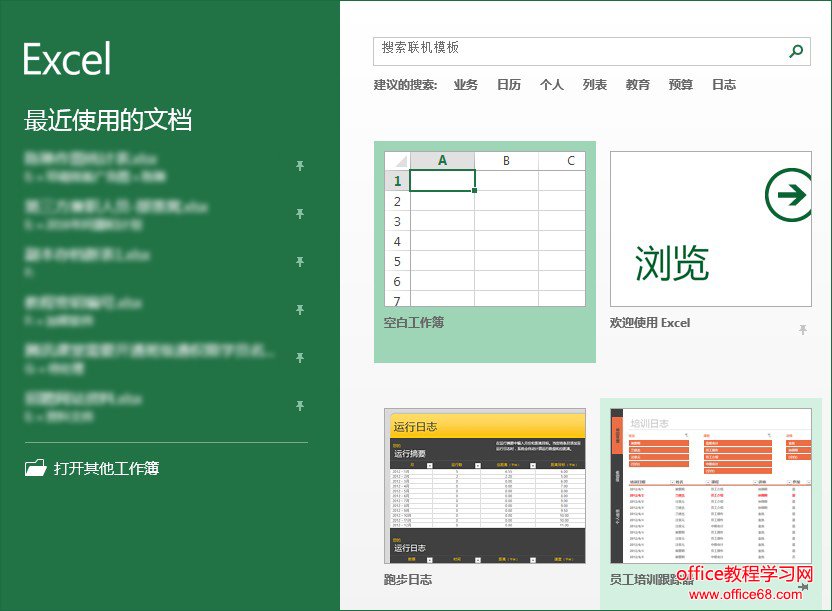Select the 教育 suggested search
832x611 pixels.
[638, 85]
